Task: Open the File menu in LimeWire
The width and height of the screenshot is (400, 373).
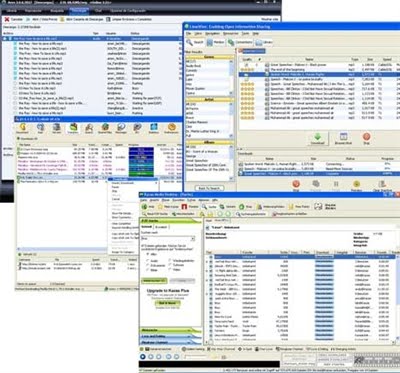Action: coord(188,34)
